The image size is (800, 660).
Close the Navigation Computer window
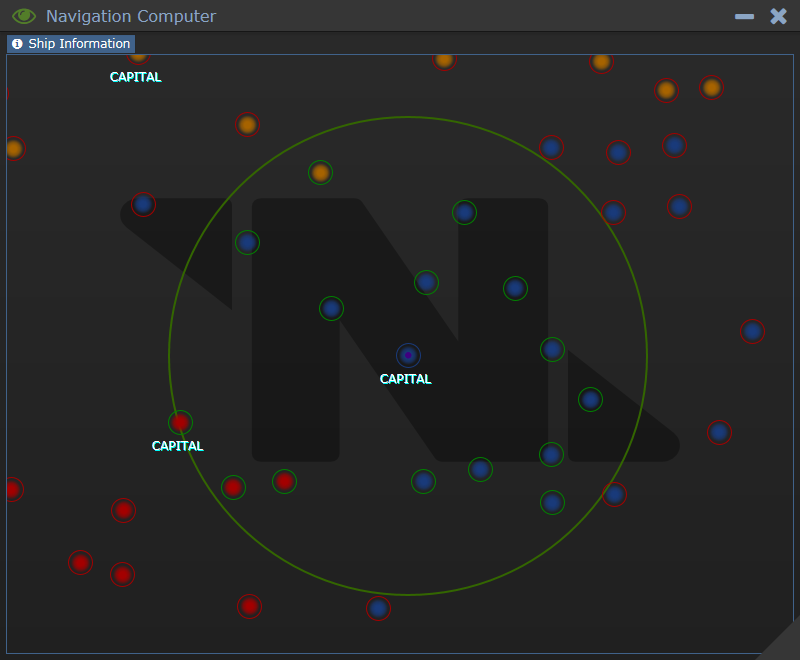(x=779, y=16)
